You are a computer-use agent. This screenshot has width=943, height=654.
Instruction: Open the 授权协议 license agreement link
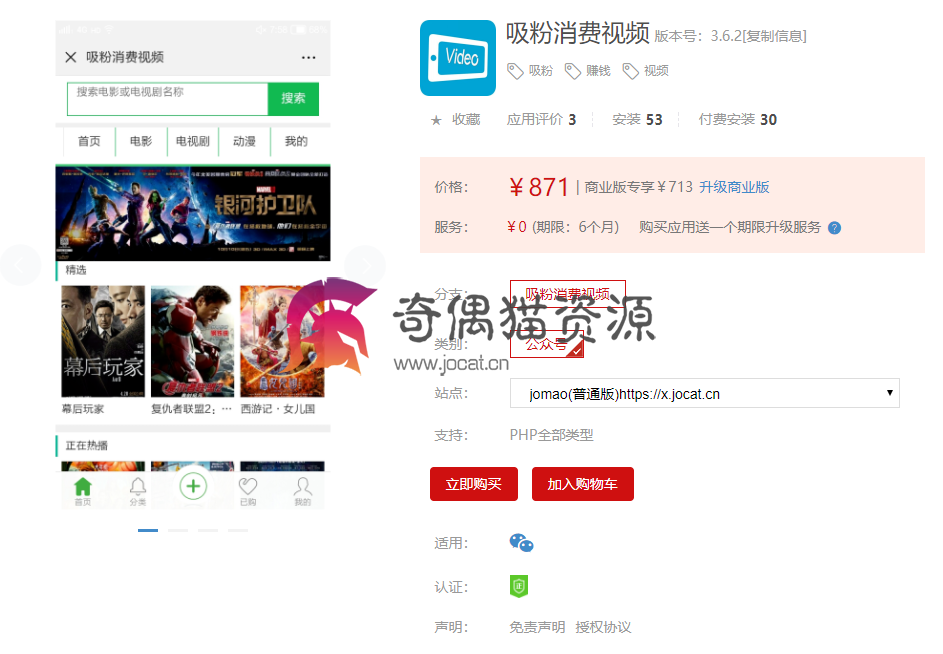603,628
